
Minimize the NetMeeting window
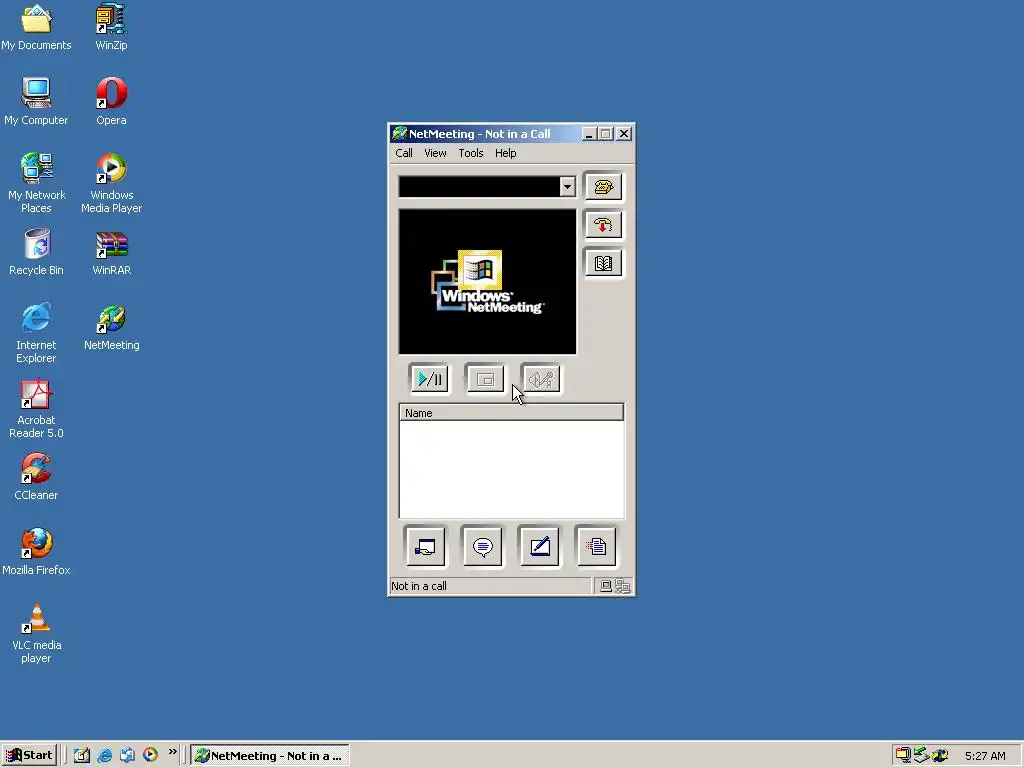click(588, 134)
